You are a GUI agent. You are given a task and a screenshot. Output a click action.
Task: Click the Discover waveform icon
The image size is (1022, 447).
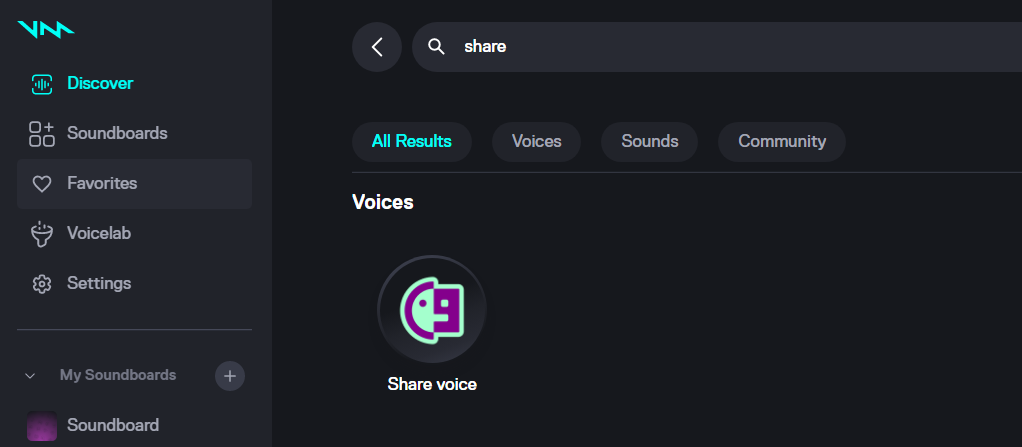tap(41, 83)
